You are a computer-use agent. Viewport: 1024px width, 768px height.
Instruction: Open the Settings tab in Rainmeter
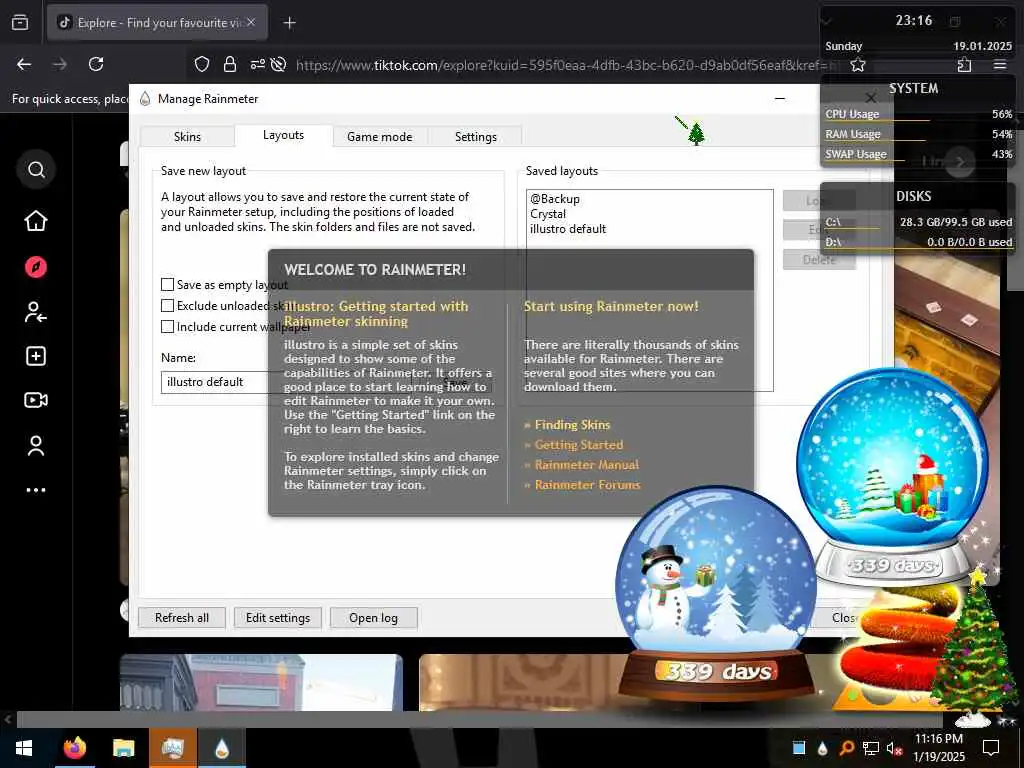coord(475,136)
